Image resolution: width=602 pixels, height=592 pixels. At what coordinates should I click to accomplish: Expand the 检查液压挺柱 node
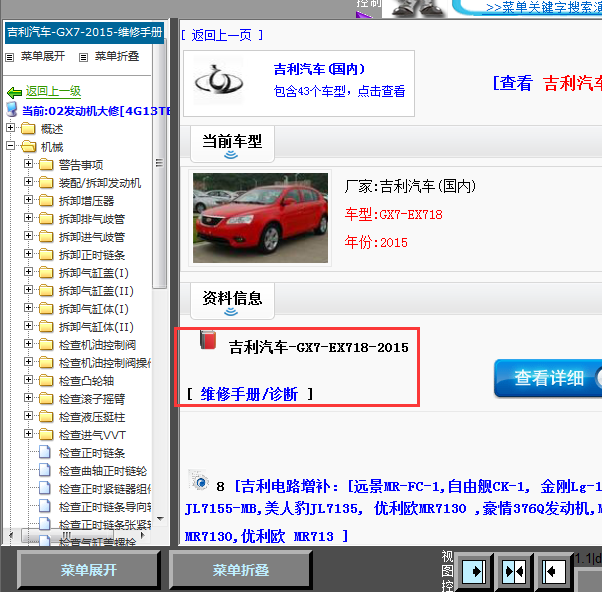pyautogui.click(x=28, y=415)
